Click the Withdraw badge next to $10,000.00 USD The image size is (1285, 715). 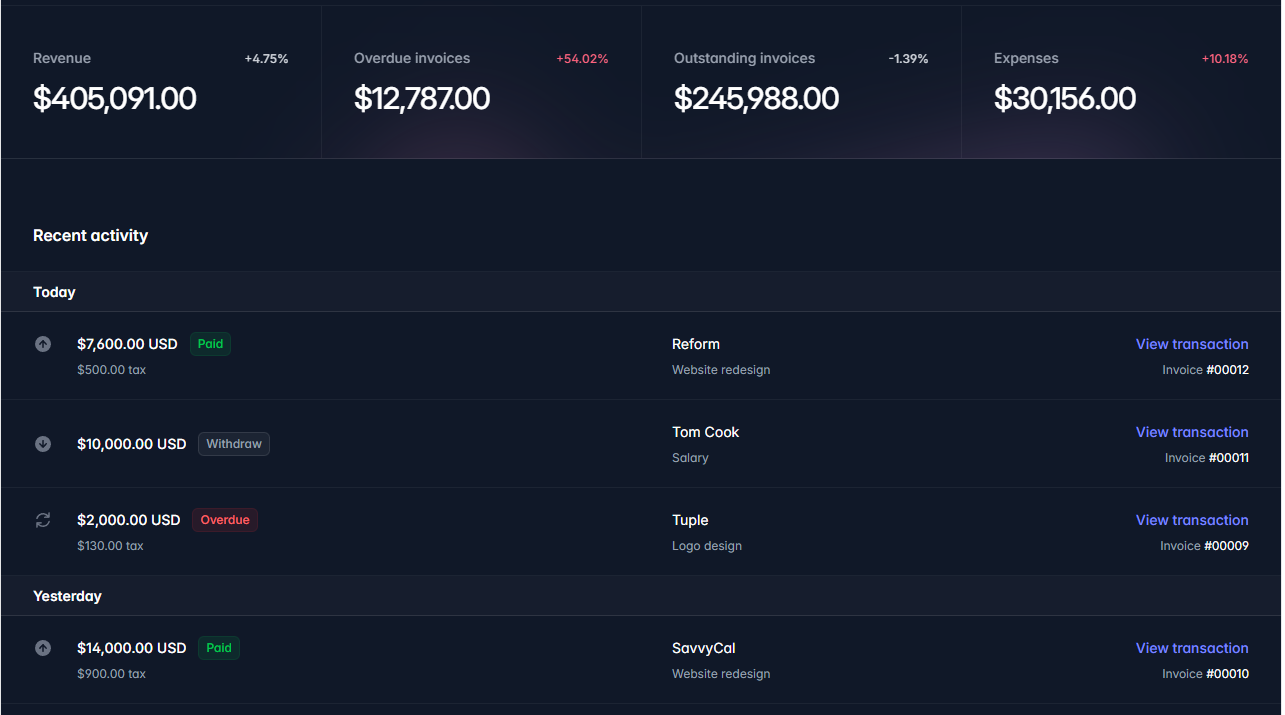pos(233,443)
